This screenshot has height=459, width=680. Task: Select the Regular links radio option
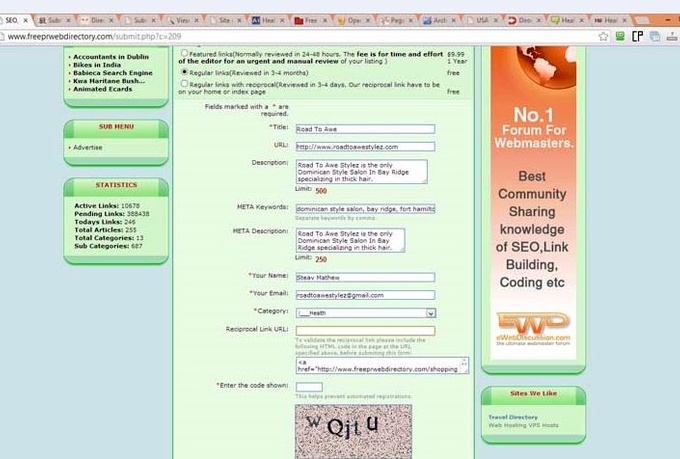point(184,72)
